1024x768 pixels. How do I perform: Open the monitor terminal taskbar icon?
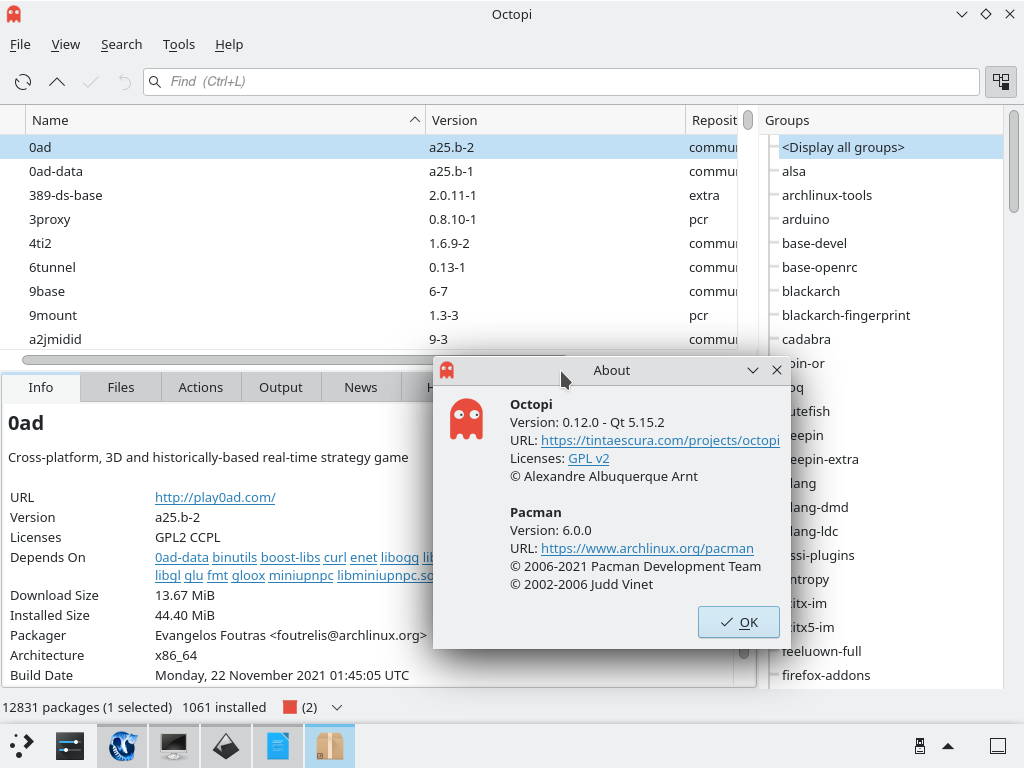point(174,746)
